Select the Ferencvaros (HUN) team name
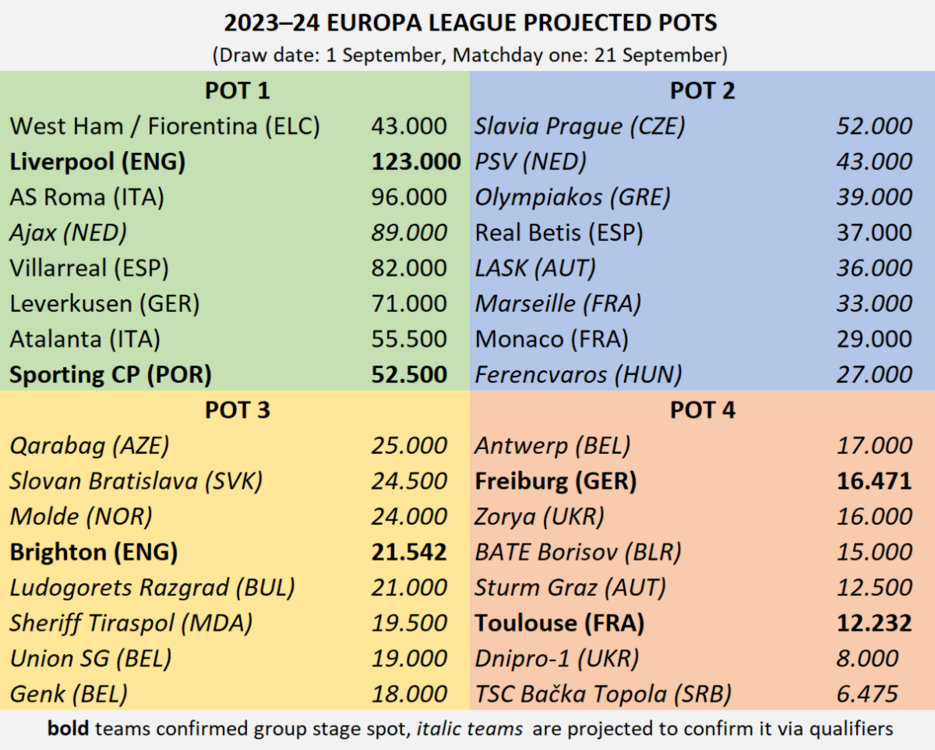Viewport: 935px width, 750px height. 578,374
